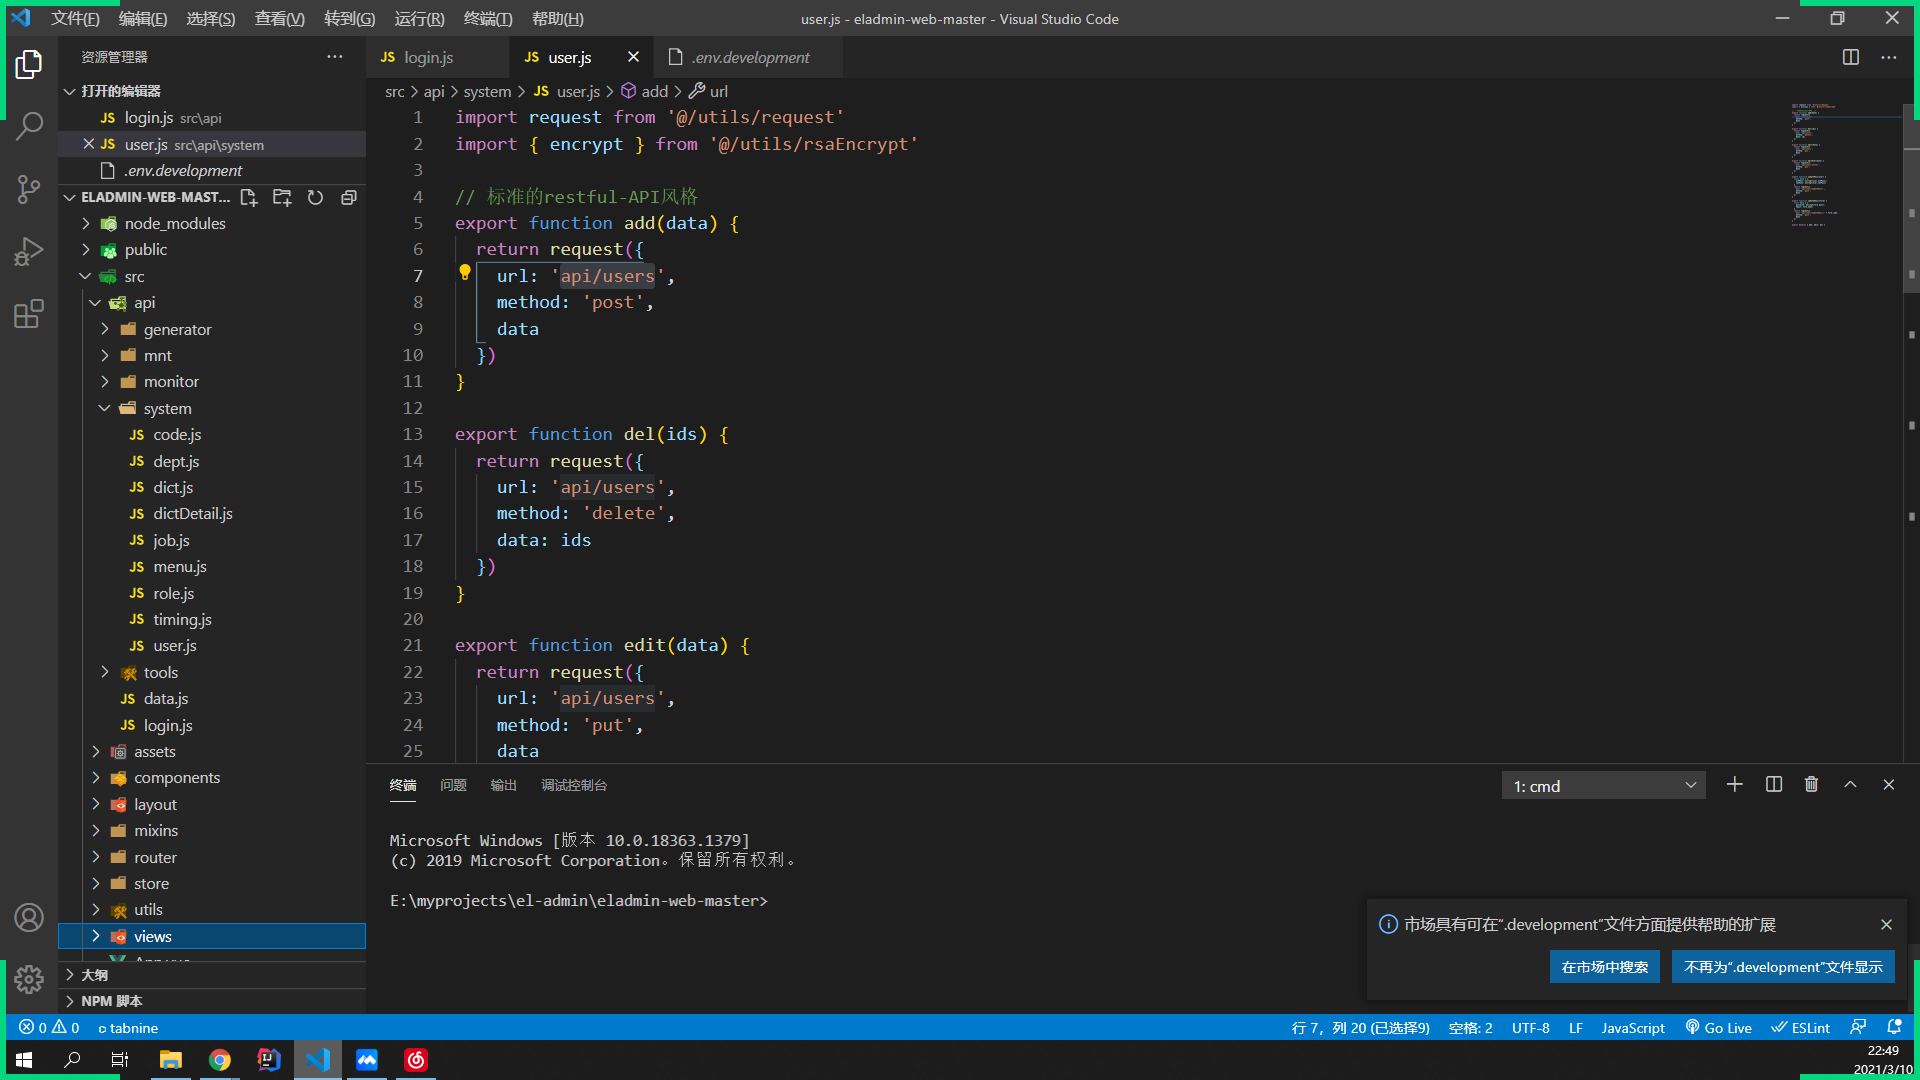
Task: Open the Accounts menu in activity bar
Action: tap(29, 917)
